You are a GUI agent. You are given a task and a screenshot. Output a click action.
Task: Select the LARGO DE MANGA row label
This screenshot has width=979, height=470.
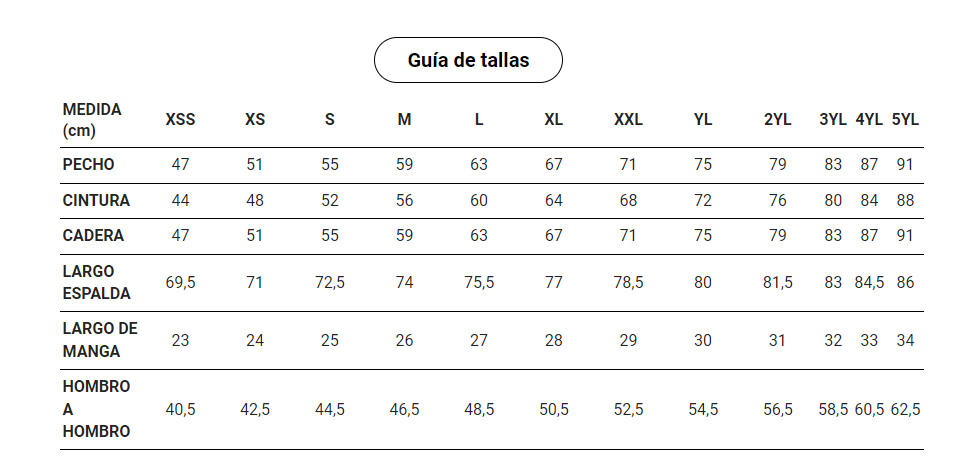click(99, 340)
